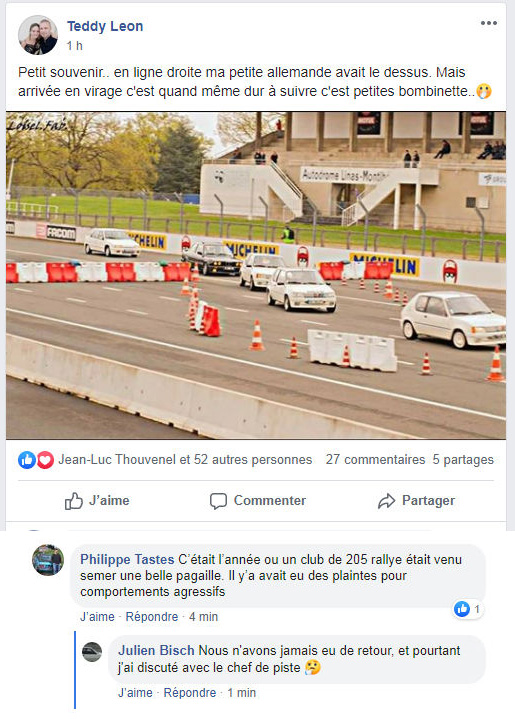Click the red heart reaction icon
This screenshot has height=719, width=515.
pyautogui.click(x=45, y=459)
